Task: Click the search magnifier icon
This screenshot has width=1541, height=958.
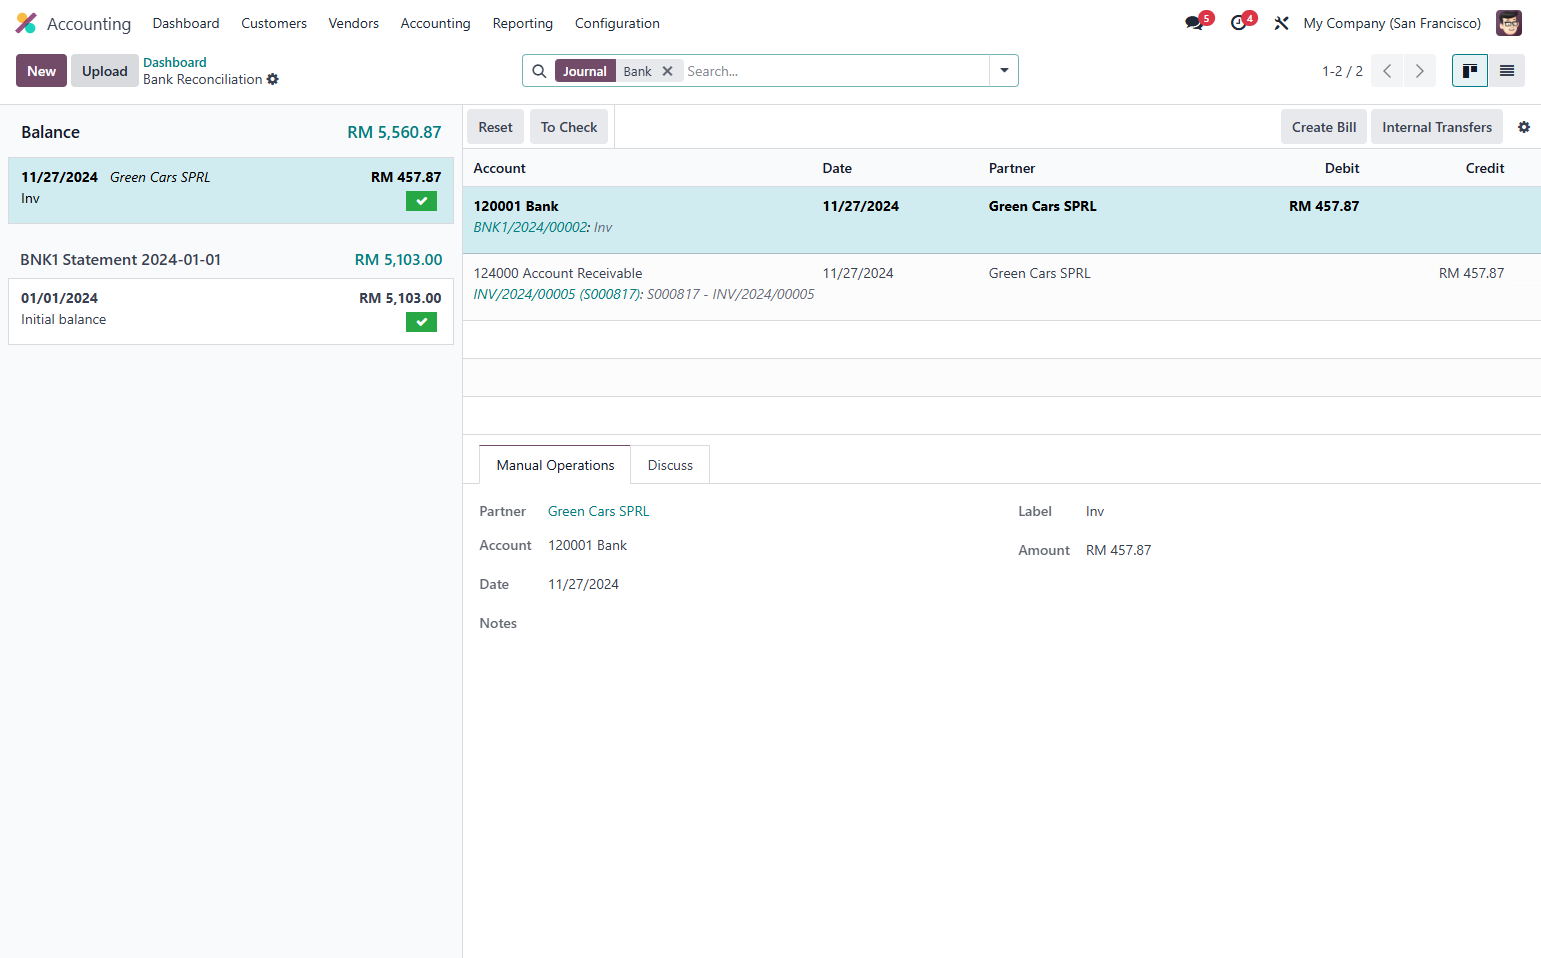Action: pyautogui.click(x=539, y=71)
